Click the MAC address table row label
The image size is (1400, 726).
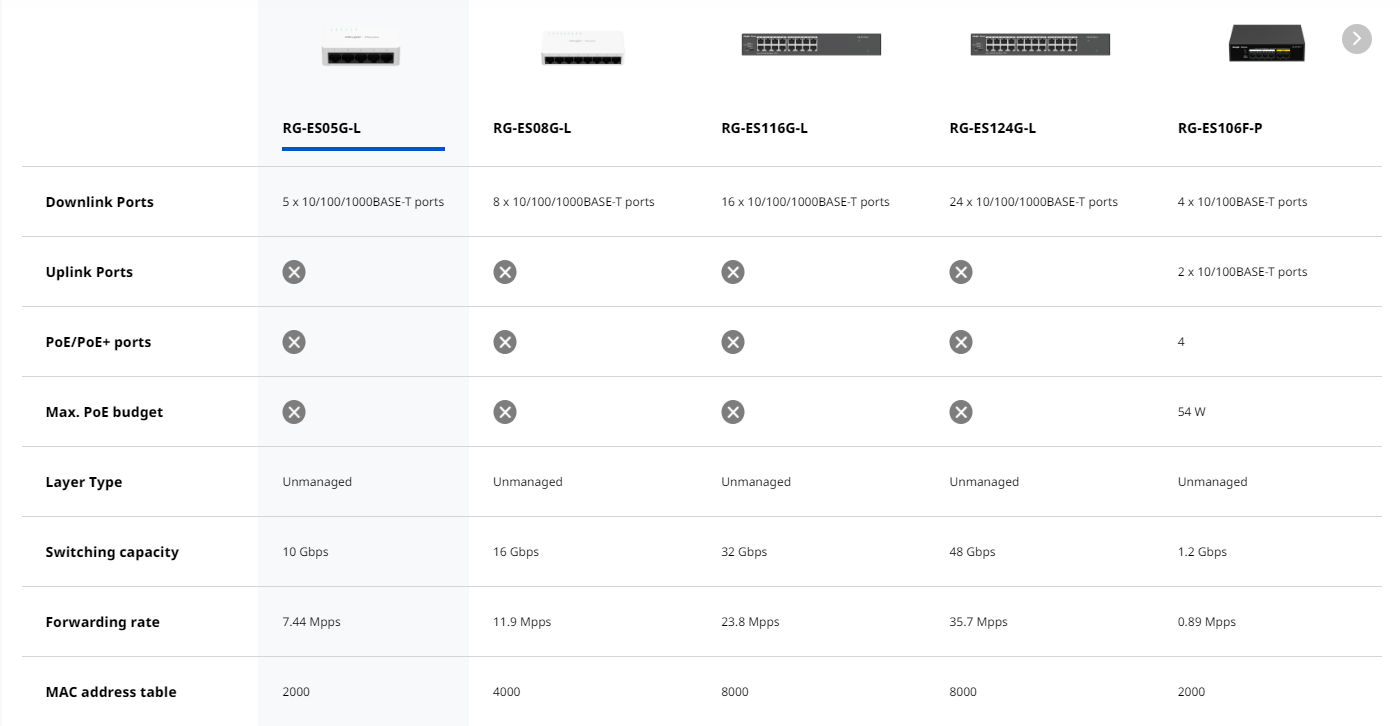pos(111,692)
